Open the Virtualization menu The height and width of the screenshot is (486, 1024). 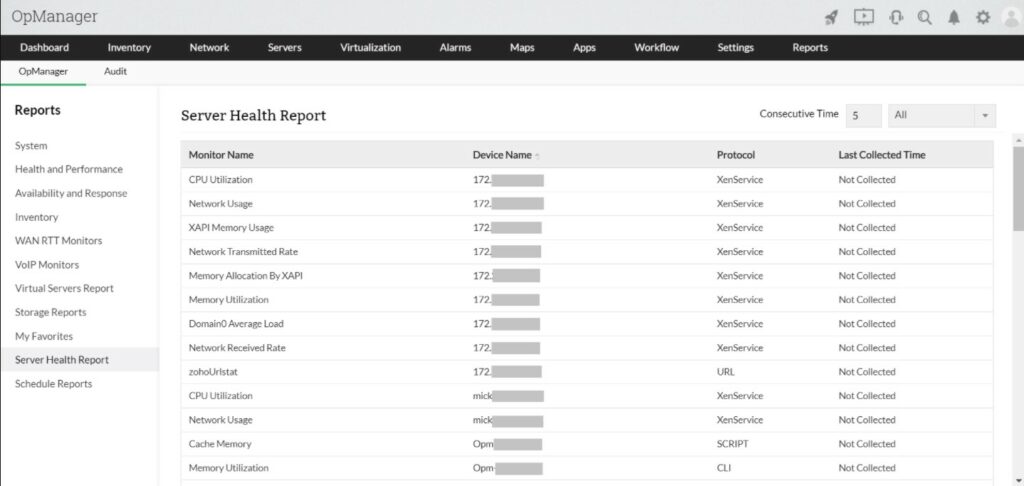[370, 48]
